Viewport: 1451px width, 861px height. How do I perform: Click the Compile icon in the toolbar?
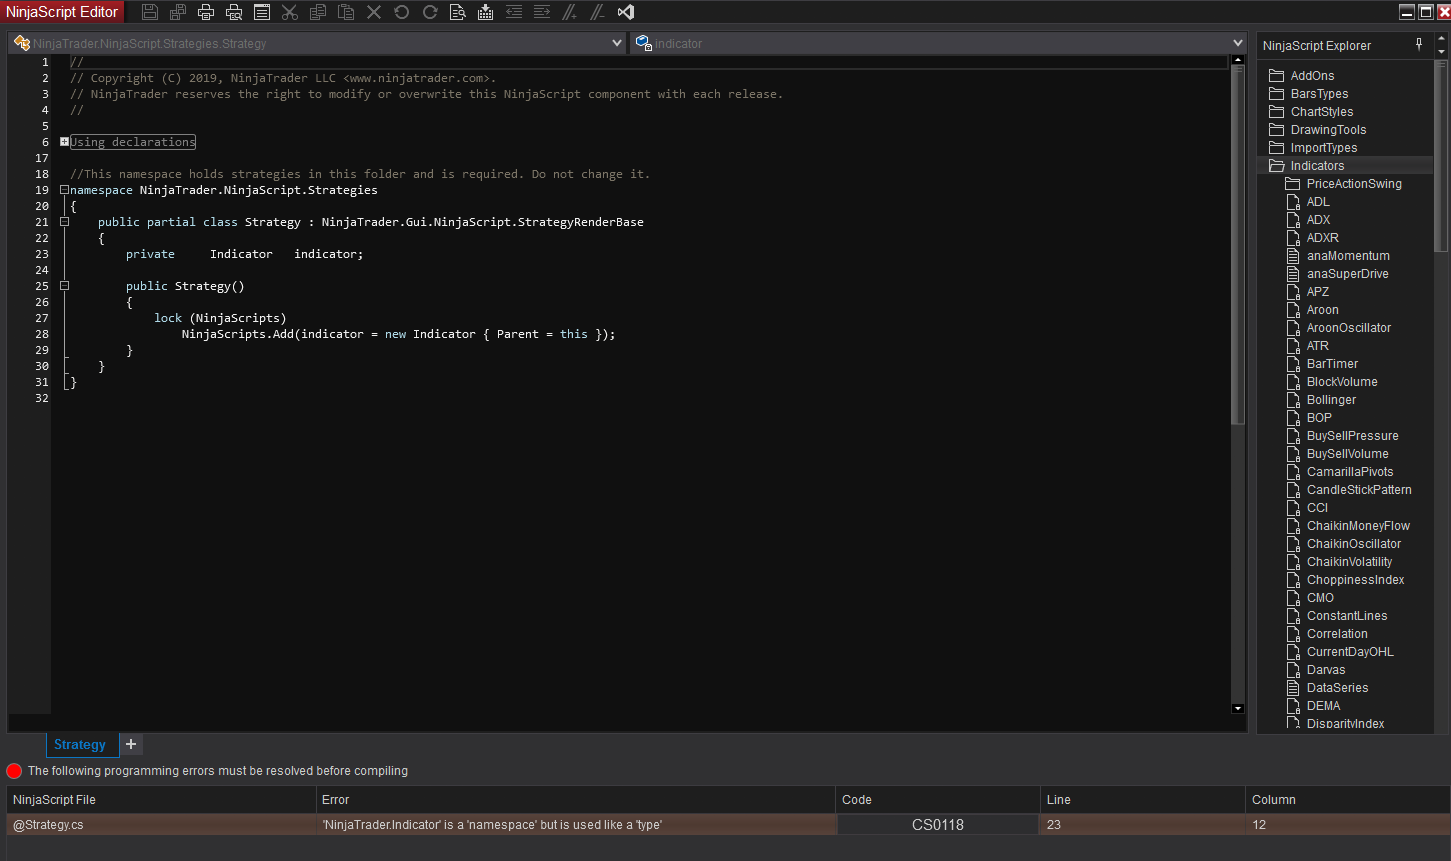click(x=485, y=12)
